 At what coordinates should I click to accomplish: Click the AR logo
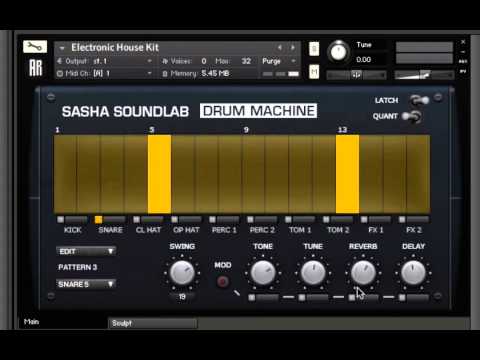tap(36, 68)
